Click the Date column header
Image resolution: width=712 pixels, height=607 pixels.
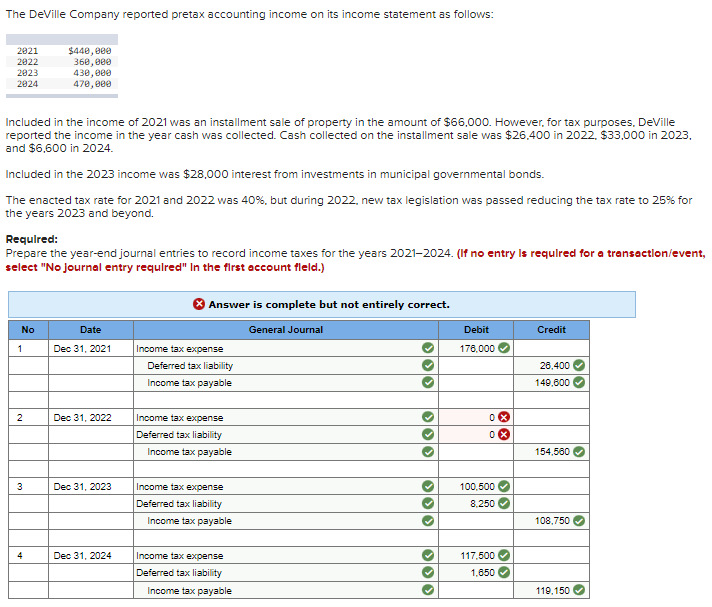(x=91, y=330)
